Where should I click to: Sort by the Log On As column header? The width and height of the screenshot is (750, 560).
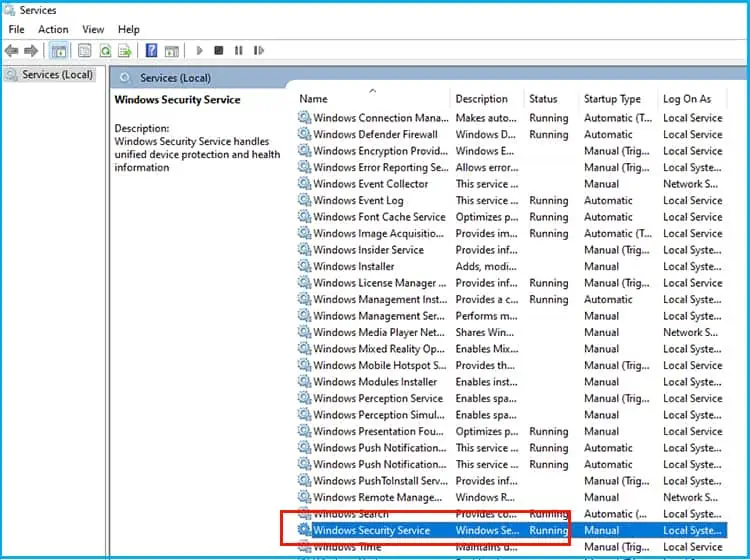[692, 99]
